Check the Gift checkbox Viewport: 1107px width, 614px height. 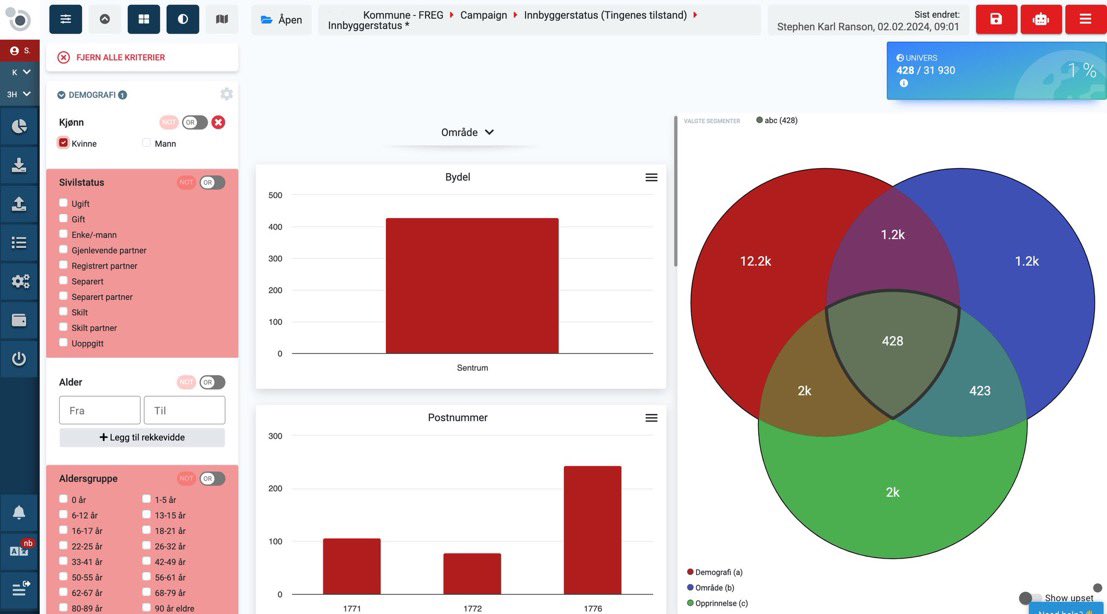pyautogui.click(x=64, y=218)
